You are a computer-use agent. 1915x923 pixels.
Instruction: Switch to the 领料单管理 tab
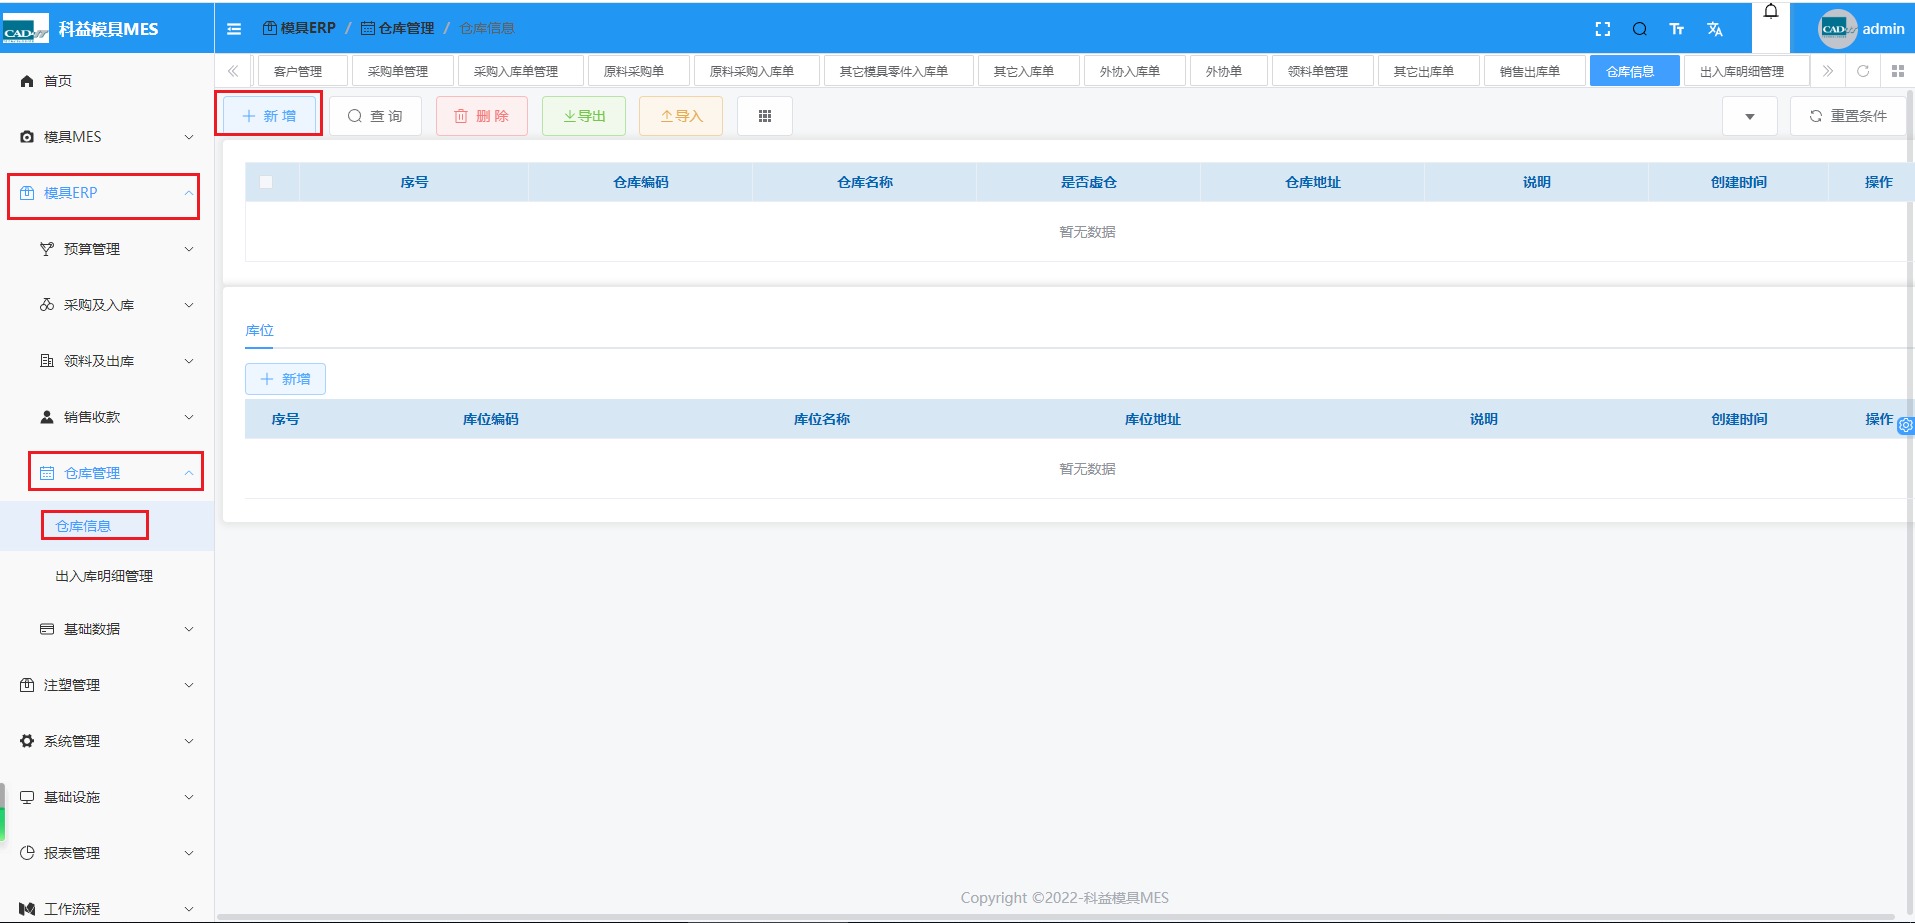pos(1323,71)
